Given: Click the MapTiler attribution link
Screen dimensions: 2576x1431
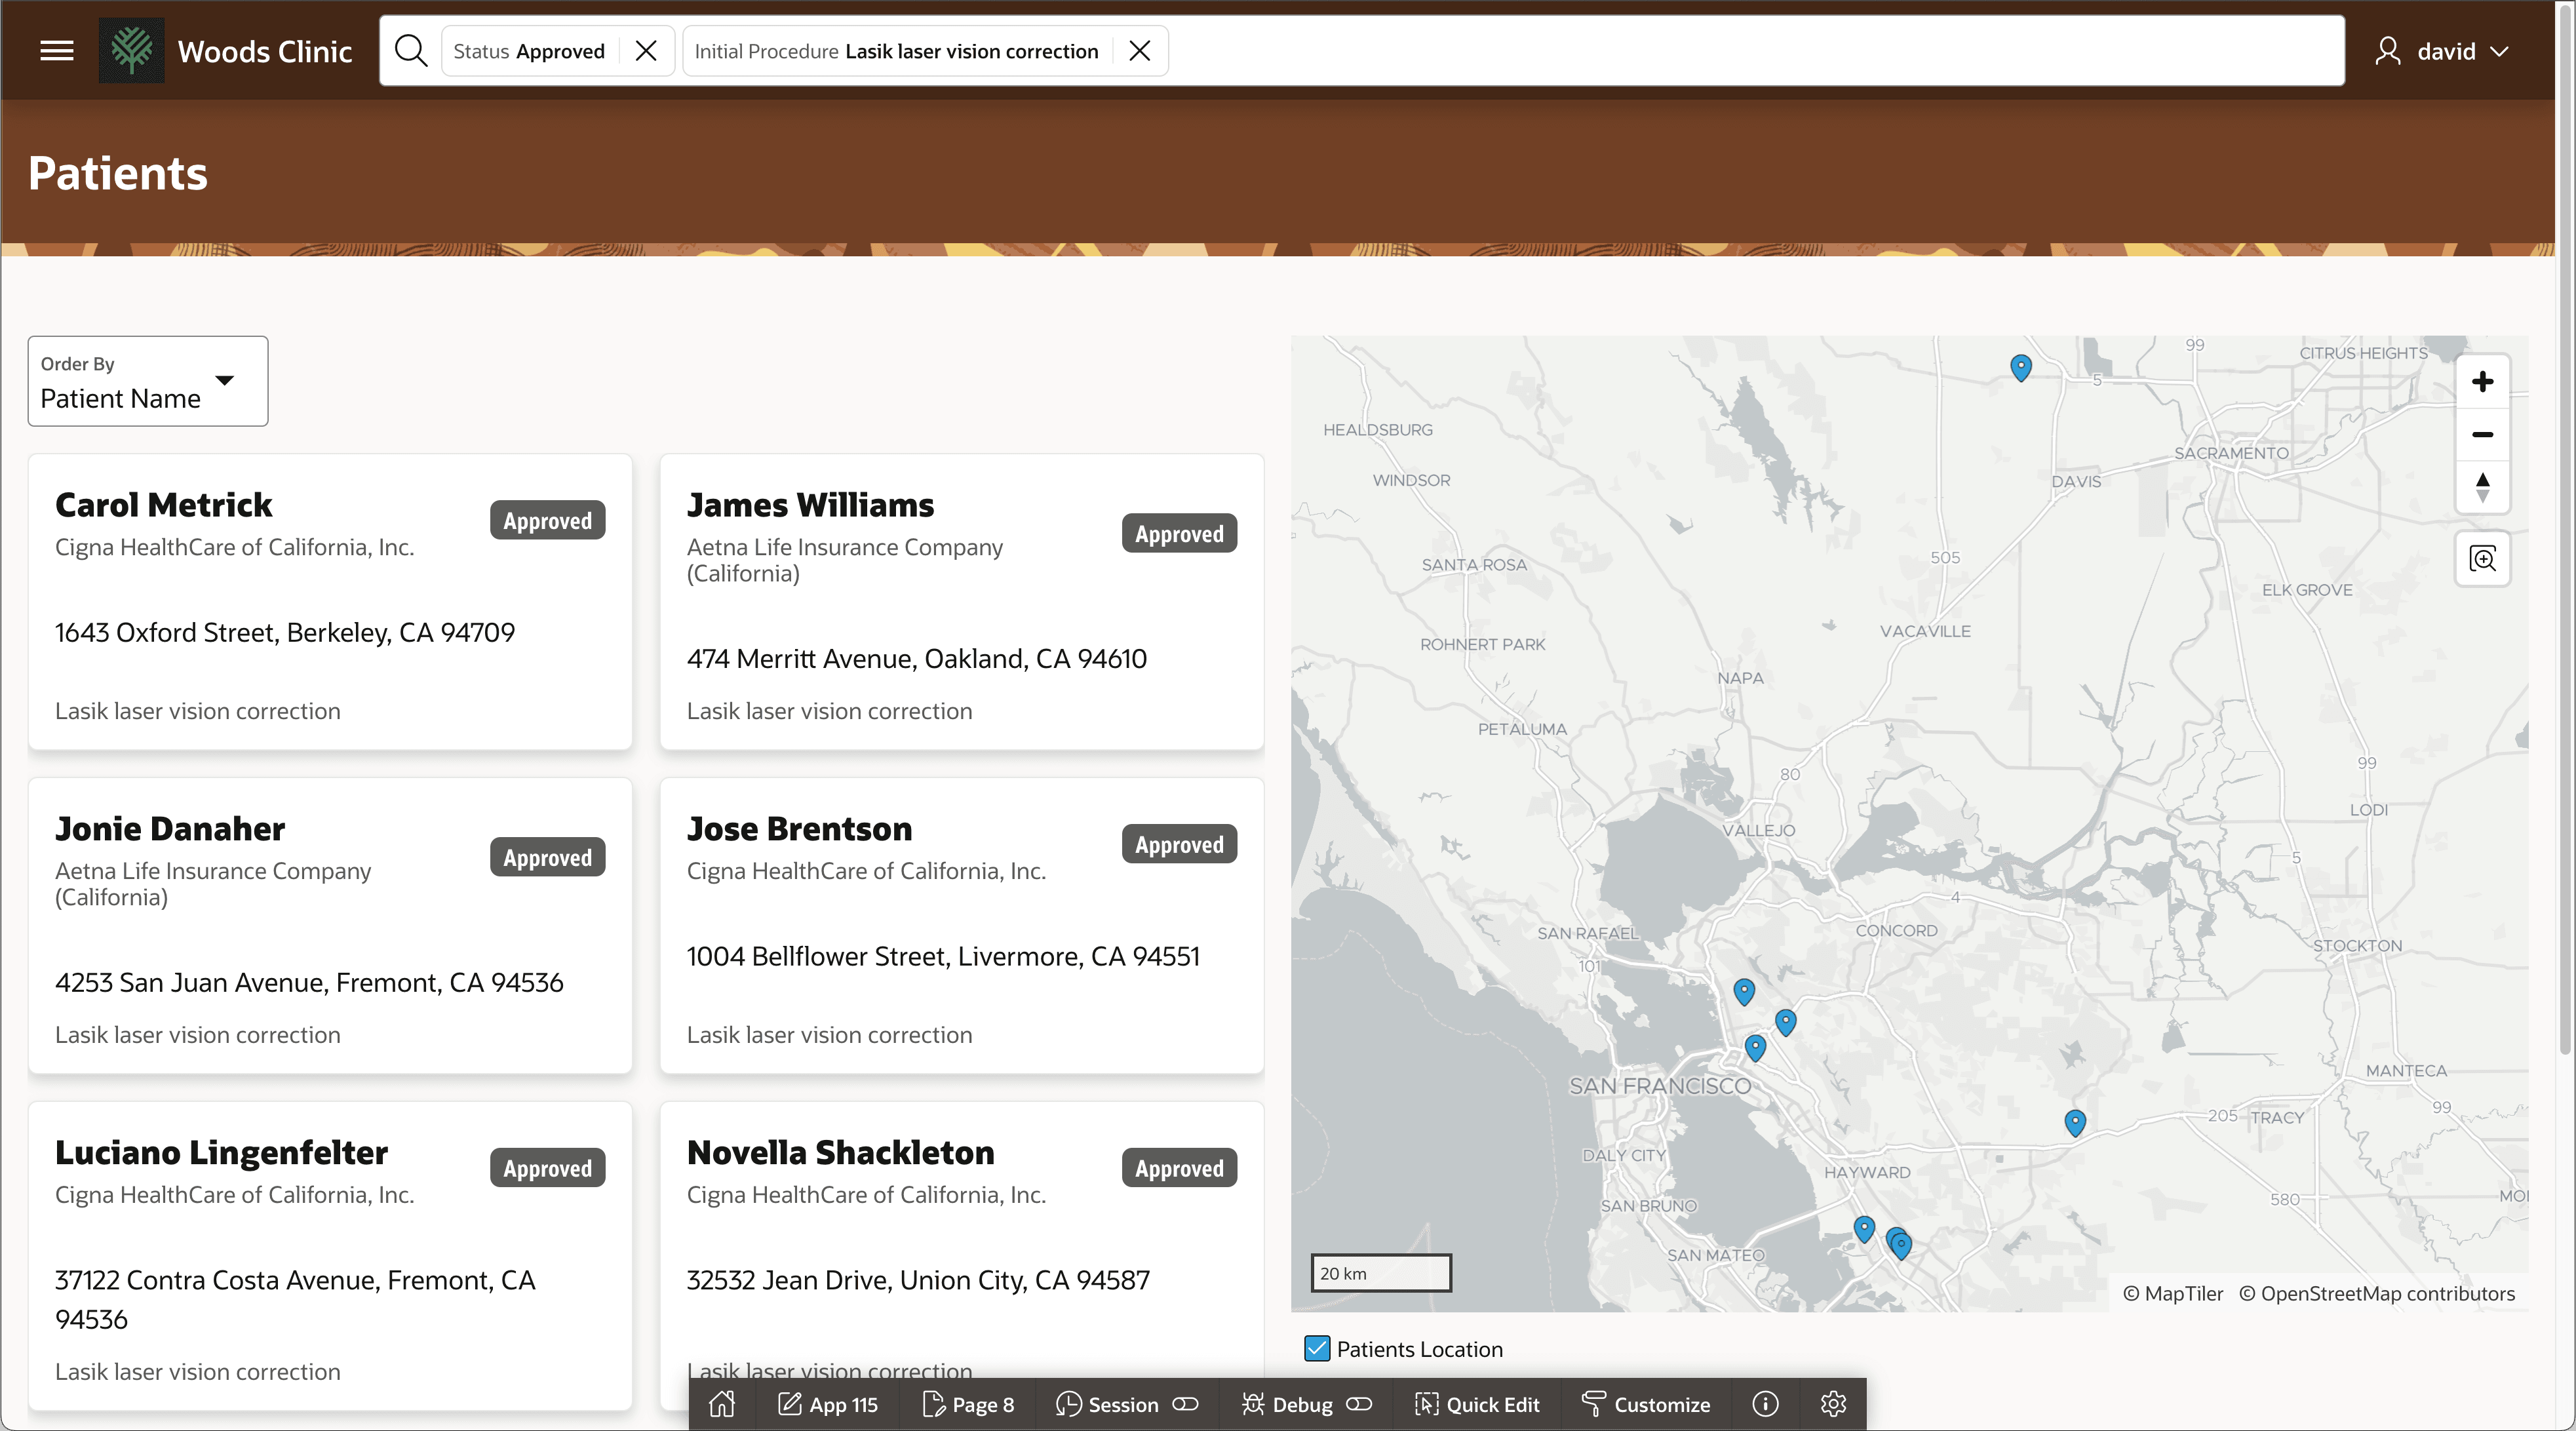Looking at the screenshot, I should point(2173,1293).
